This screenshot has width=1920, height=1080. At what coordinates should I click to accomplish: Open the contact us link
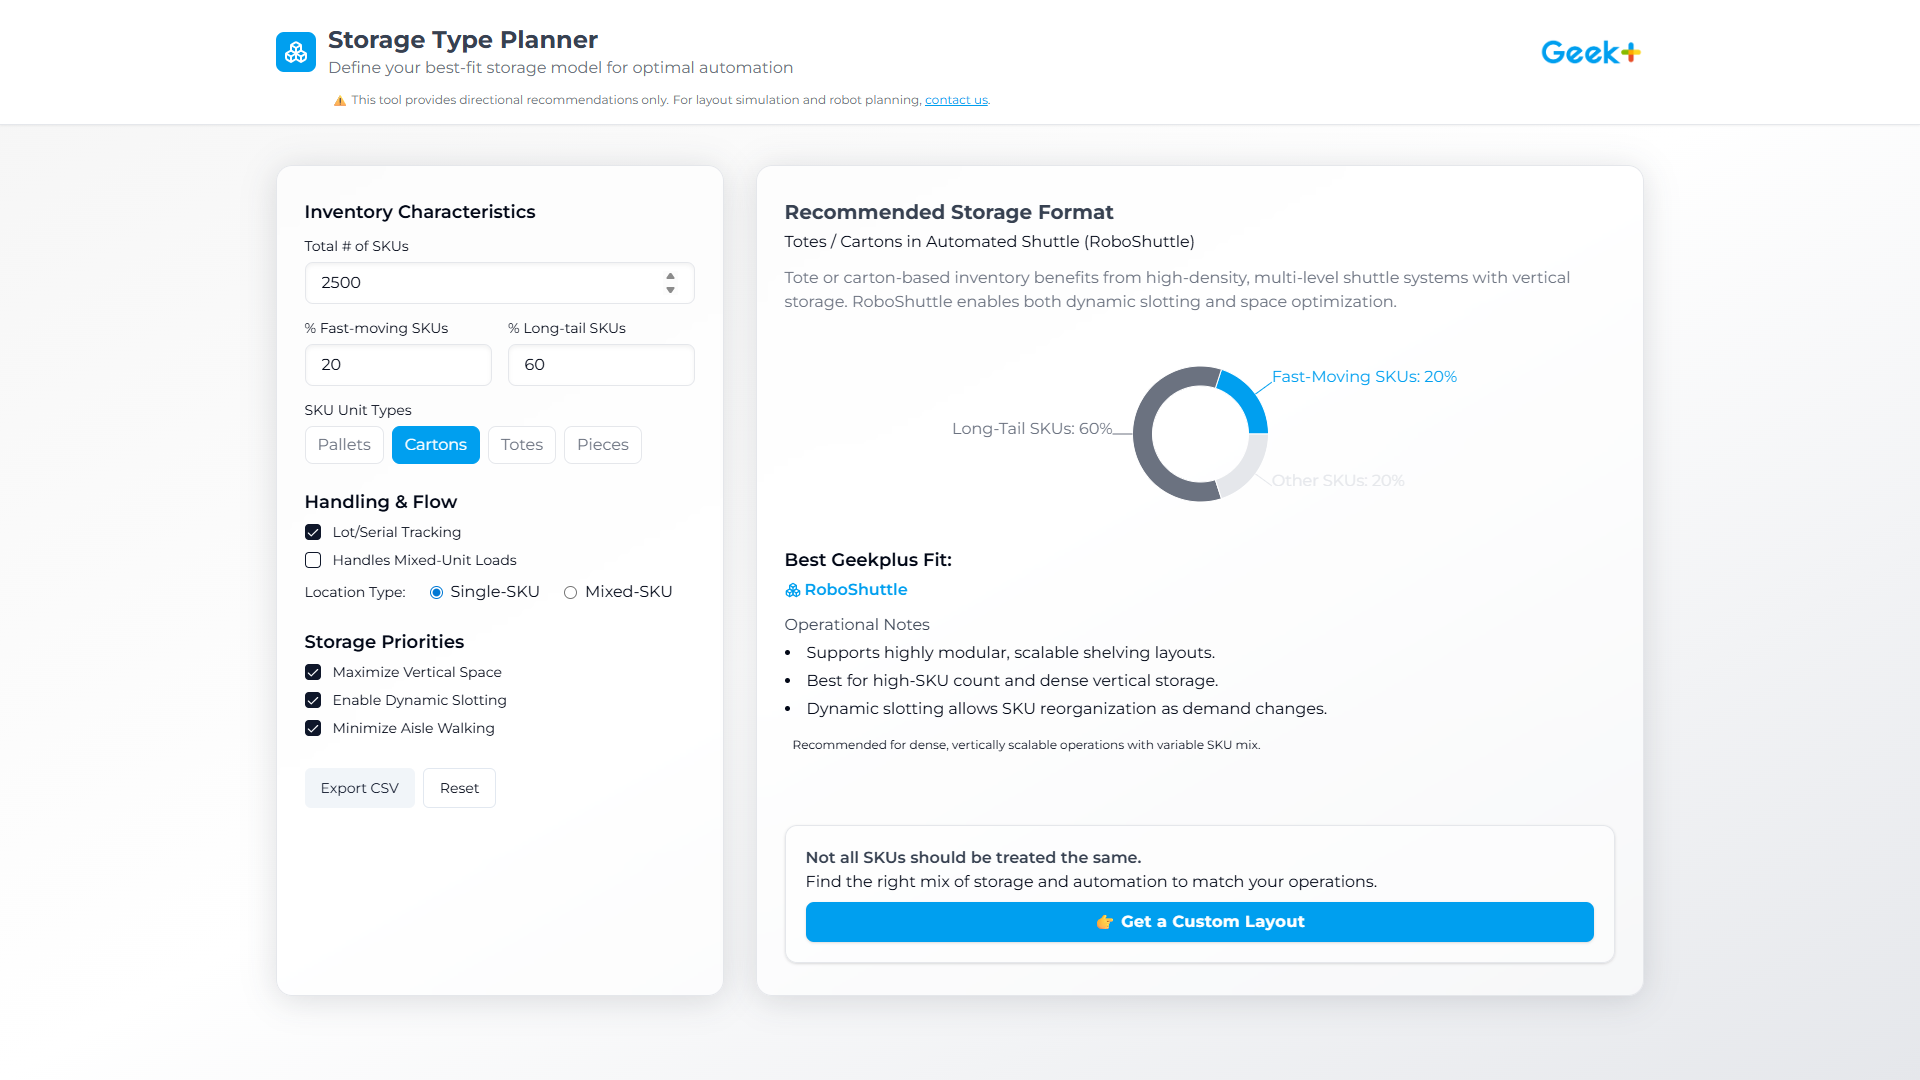(x=956, y=99)
